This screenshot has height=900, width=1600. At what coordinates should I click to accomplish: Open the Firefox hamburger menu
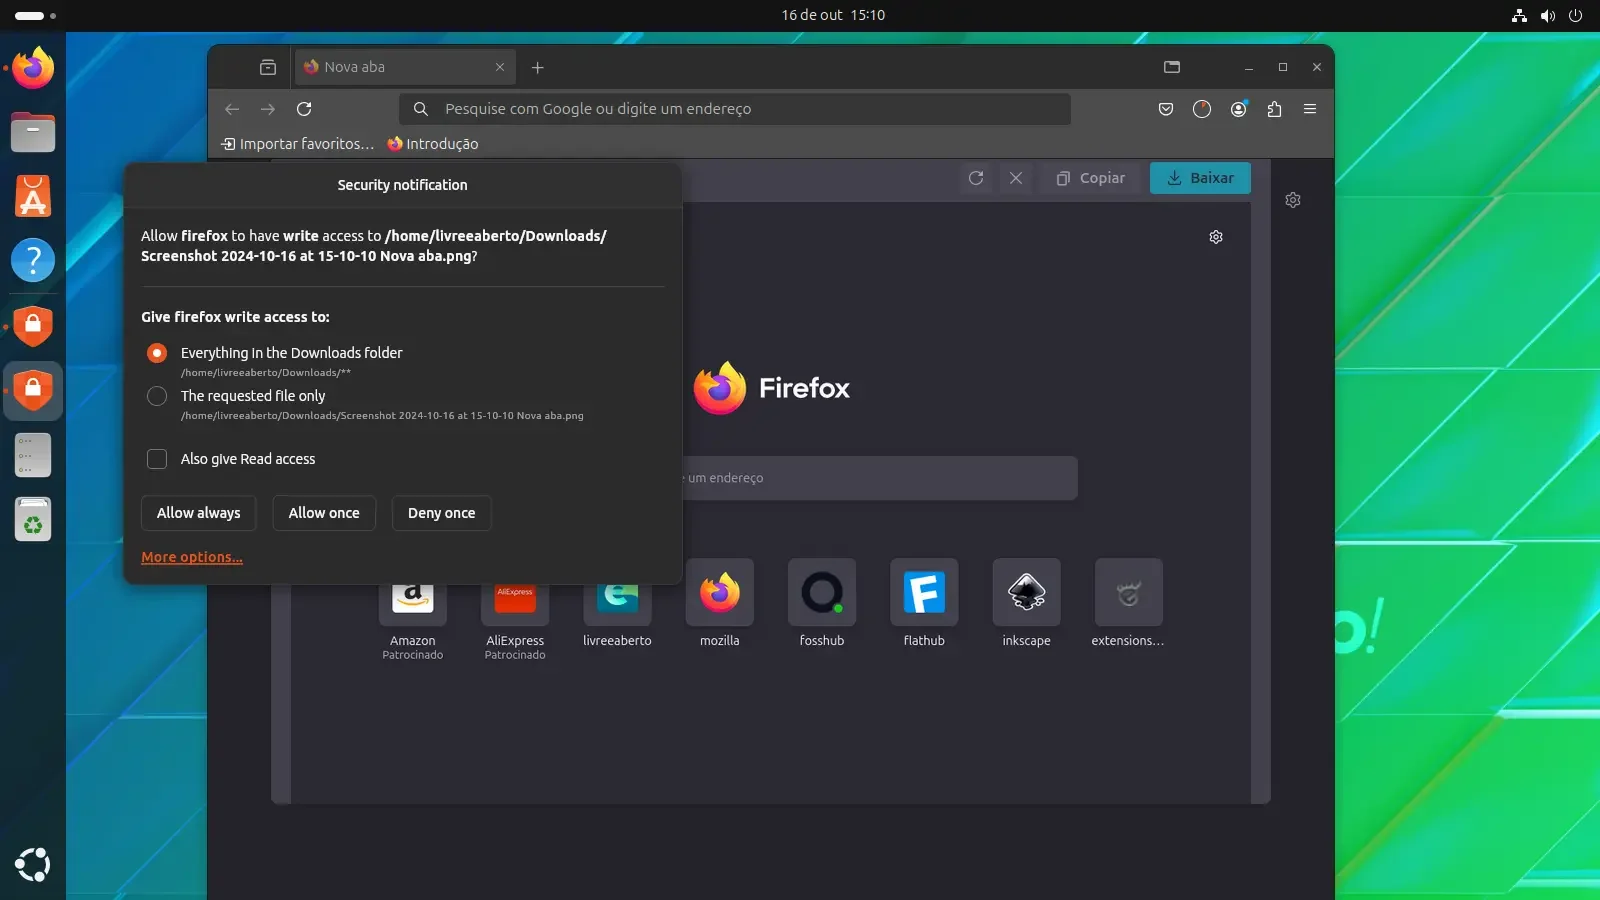1310,109
